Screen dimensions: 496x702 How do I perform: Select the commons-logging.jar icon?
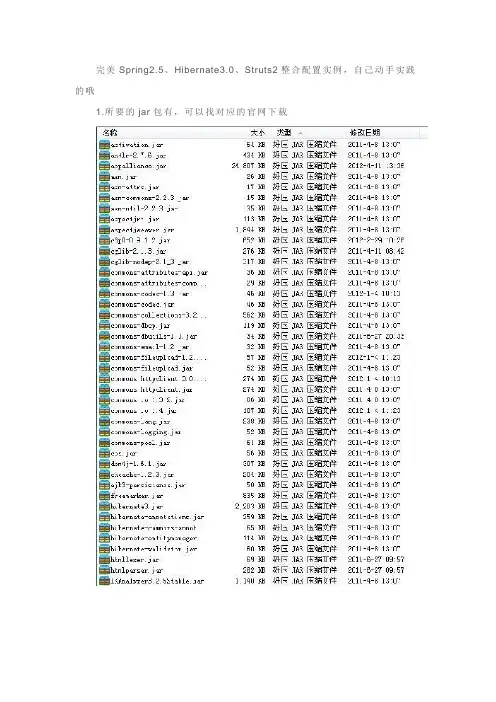pyautogui.click(x=104, y=432)
